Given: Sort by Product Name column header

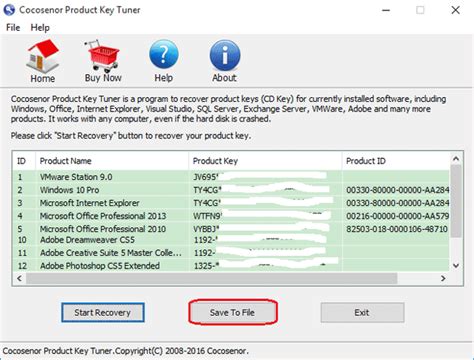Looking at the screenshot, I should click(112, 161).
